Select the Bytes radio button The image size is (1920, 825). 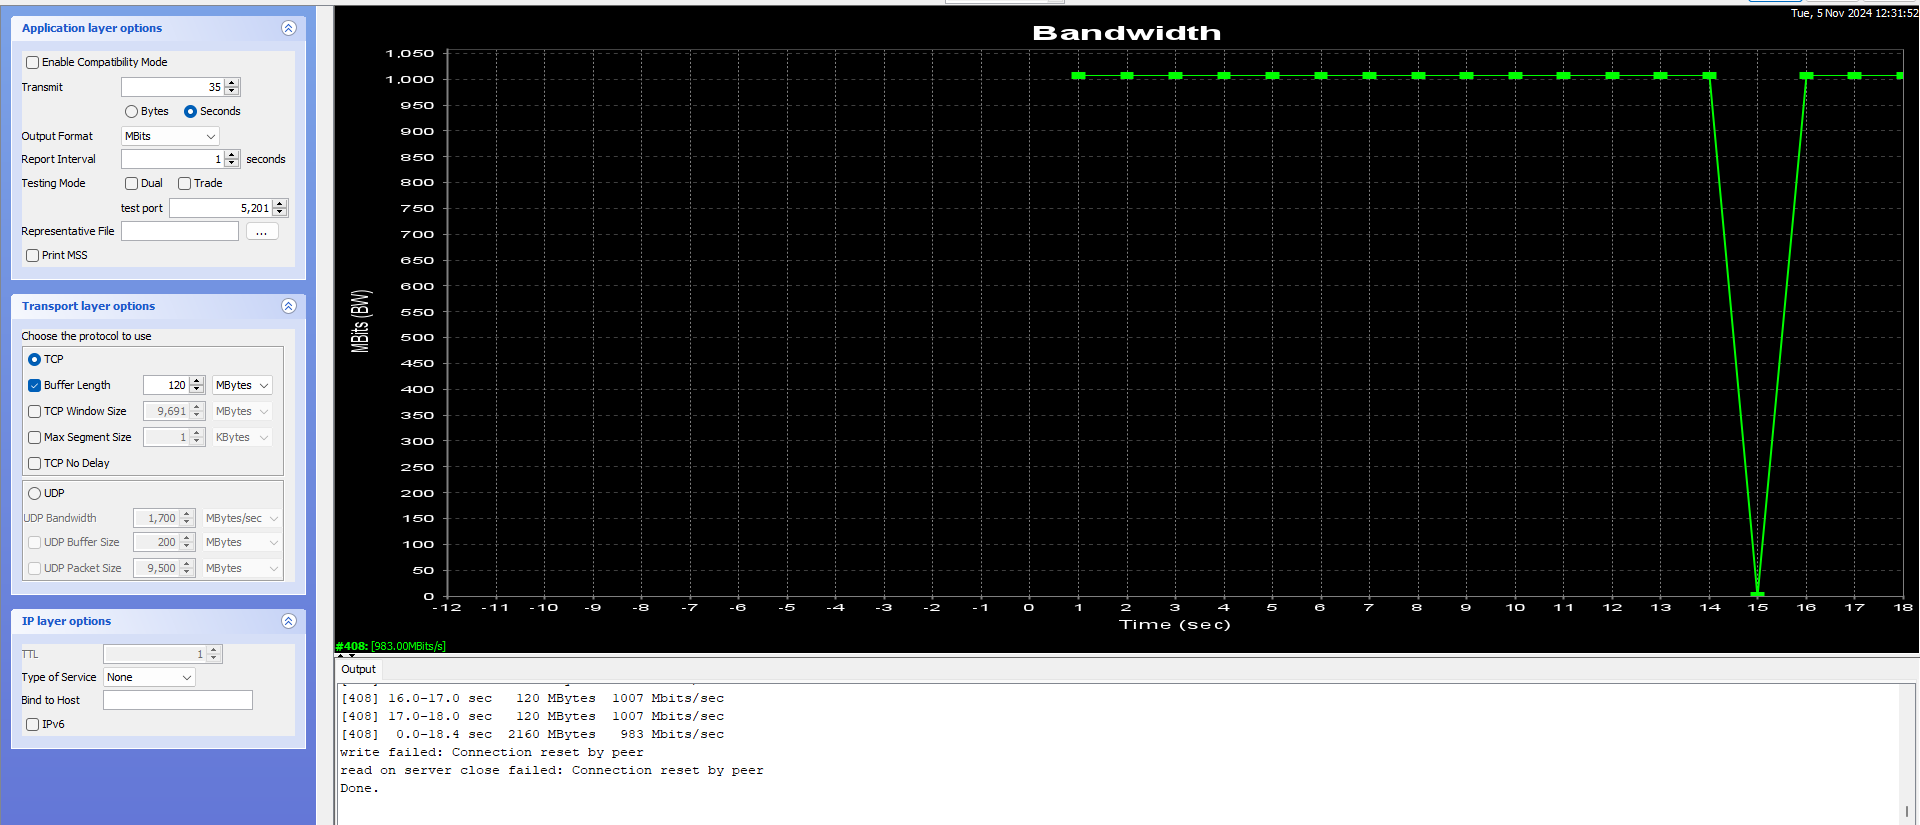[131, 111]
